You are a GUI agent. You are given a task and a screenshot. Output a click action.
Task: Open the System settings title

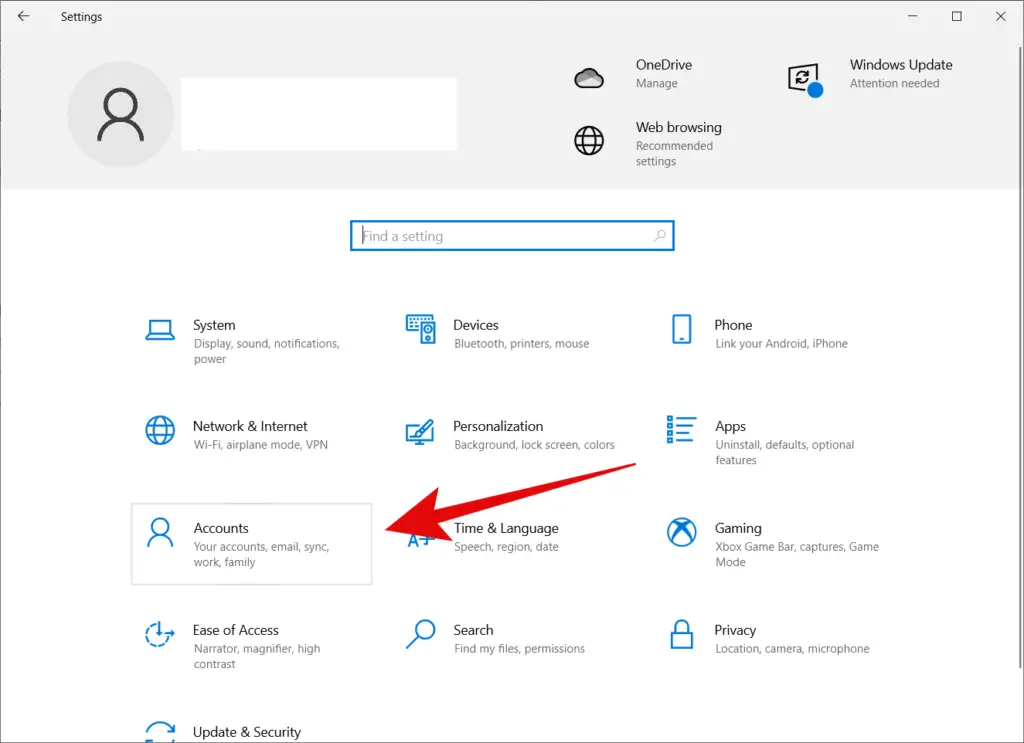click(214, 324)
